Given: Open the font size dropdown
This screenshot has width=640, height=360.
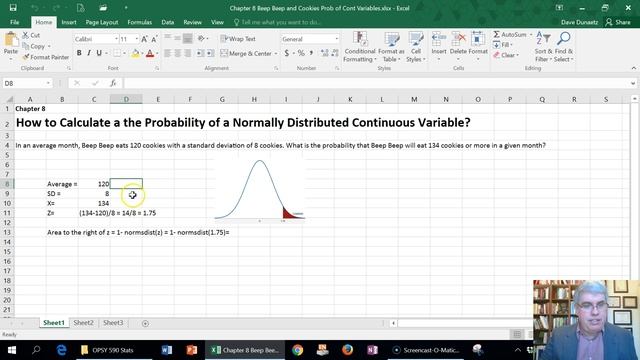Looking at the screenshot, I should 136,39.
